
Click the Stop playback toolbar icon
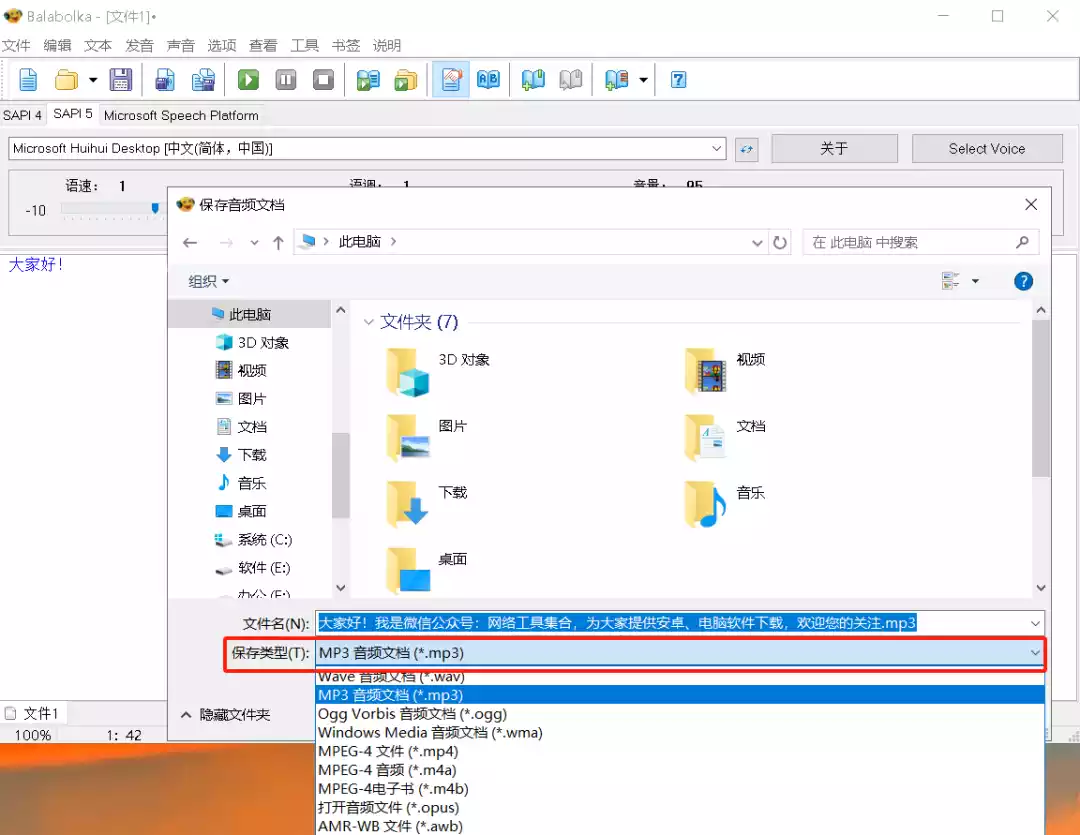323,80
